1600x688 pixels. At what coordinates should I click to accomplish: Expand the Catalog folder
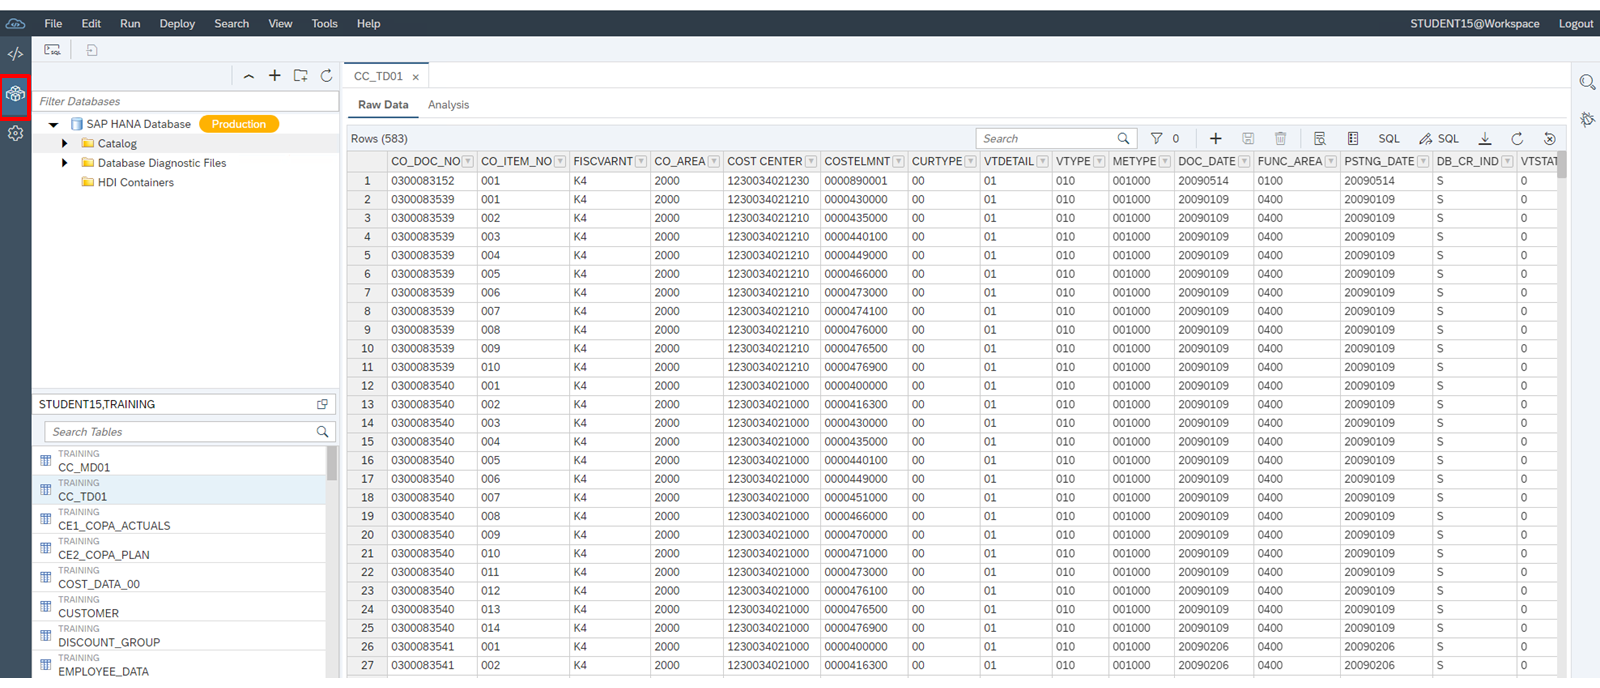(65, 144)
